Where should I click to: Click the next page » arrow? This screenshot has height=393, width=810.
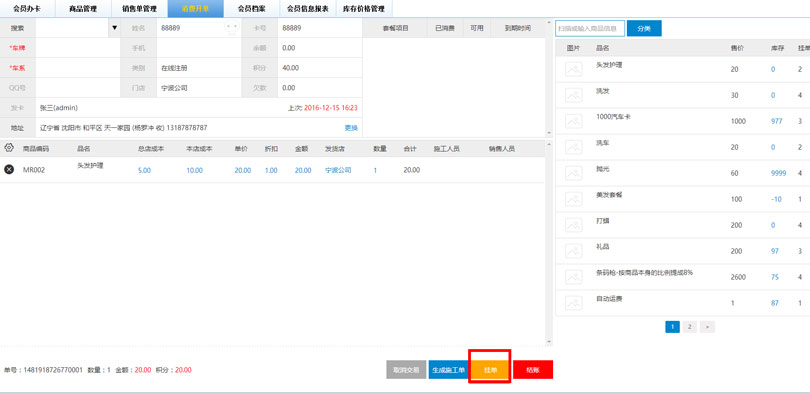pyautogui.click(x=707, y=326)
